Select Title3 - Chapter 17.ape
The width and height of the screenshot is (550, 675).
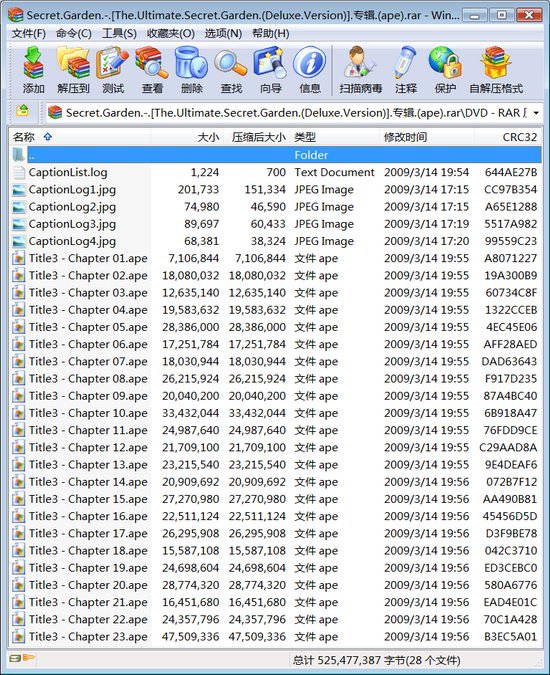tap(88, 533)
